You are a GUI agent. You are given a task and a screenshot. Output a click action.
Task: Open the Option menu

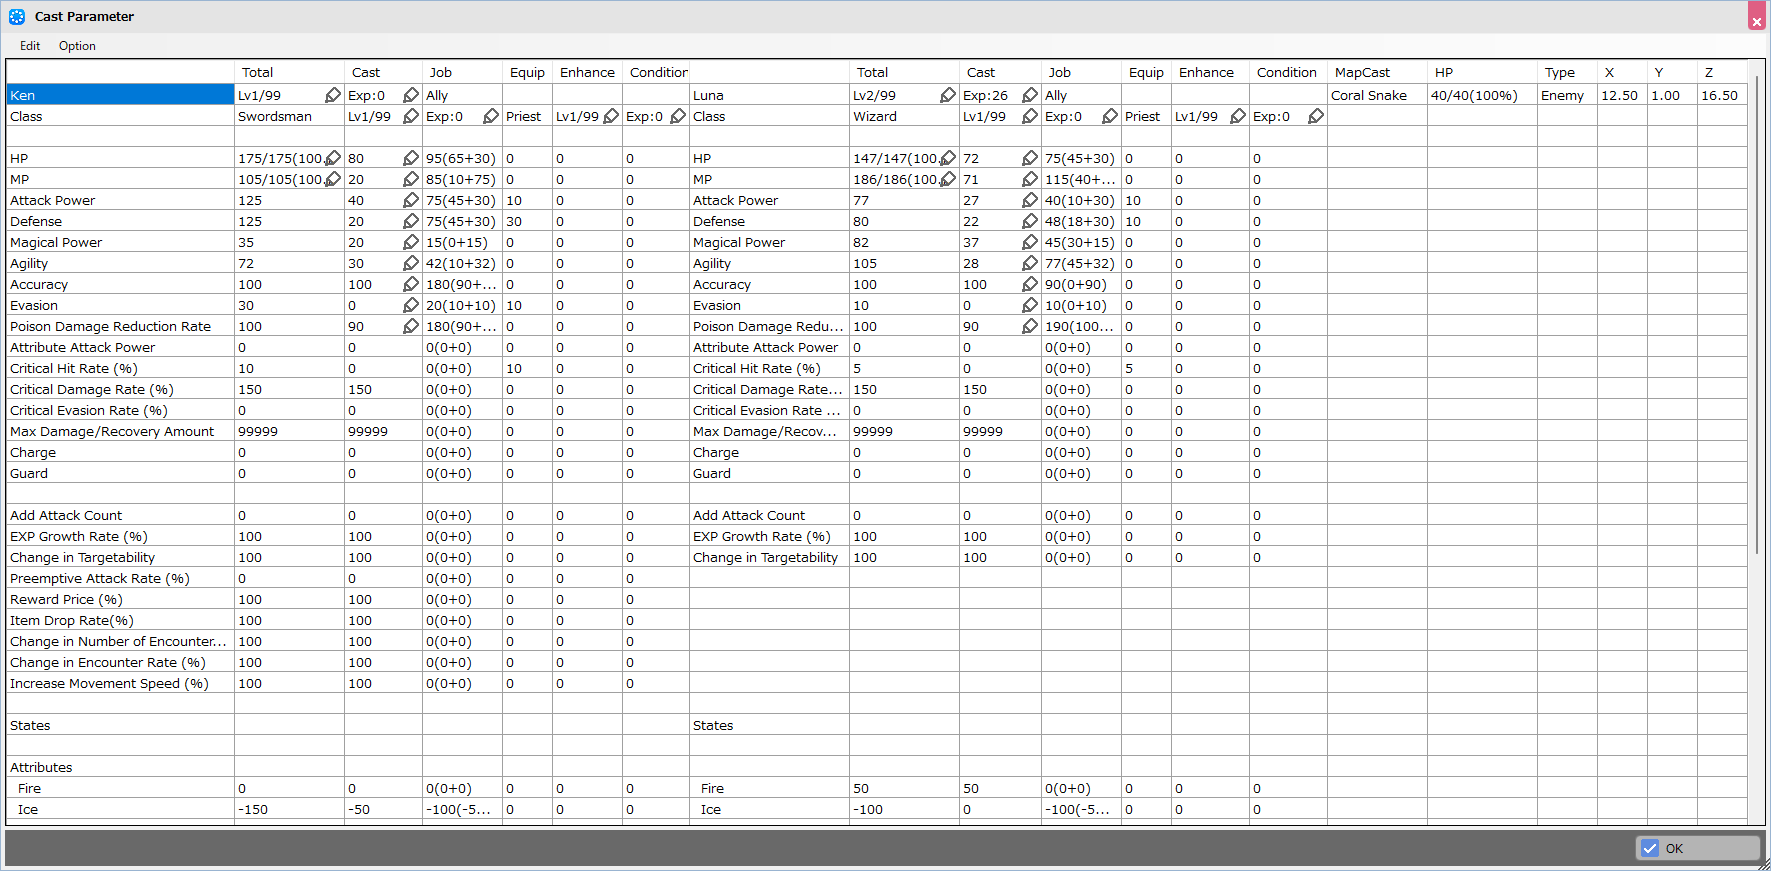[x=77, y=46]
